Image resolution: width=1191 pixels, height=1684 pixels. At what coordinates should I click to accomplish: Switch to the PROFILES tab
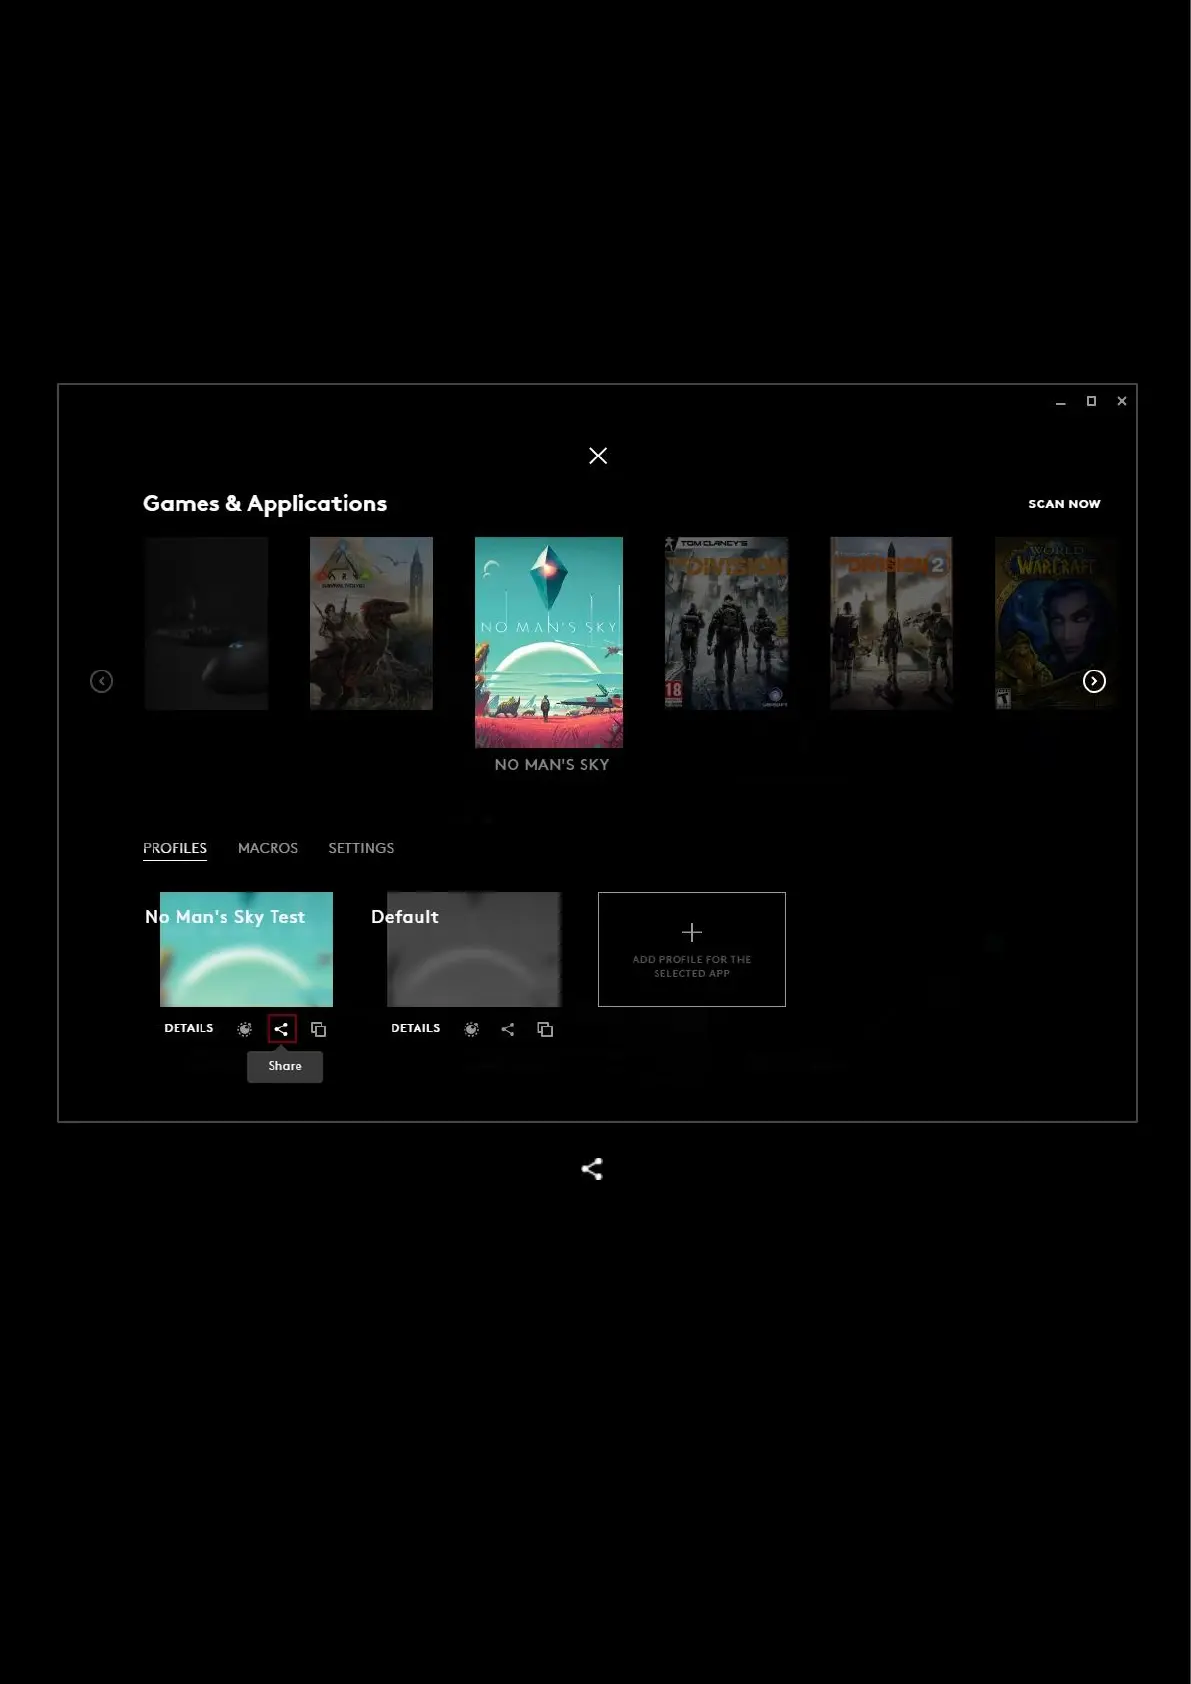coord(175,848)
